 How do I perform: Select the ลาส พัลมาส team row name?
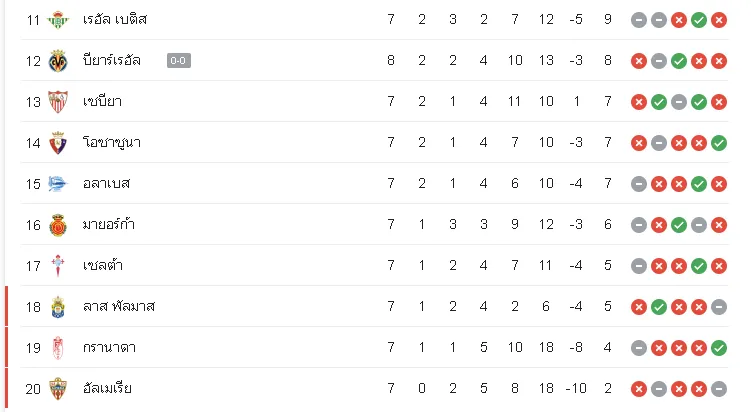(x=119, y=307)
